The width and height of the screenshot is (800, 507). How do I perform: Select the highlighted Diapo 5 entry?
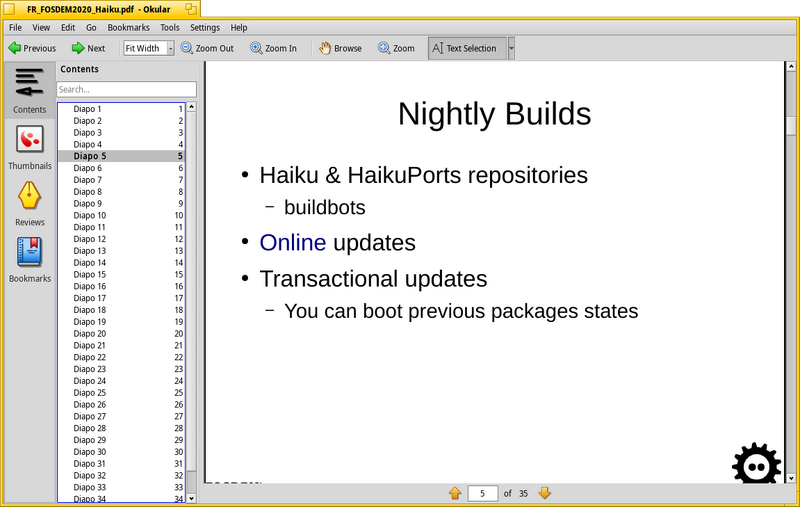click(x=121, y=156)
